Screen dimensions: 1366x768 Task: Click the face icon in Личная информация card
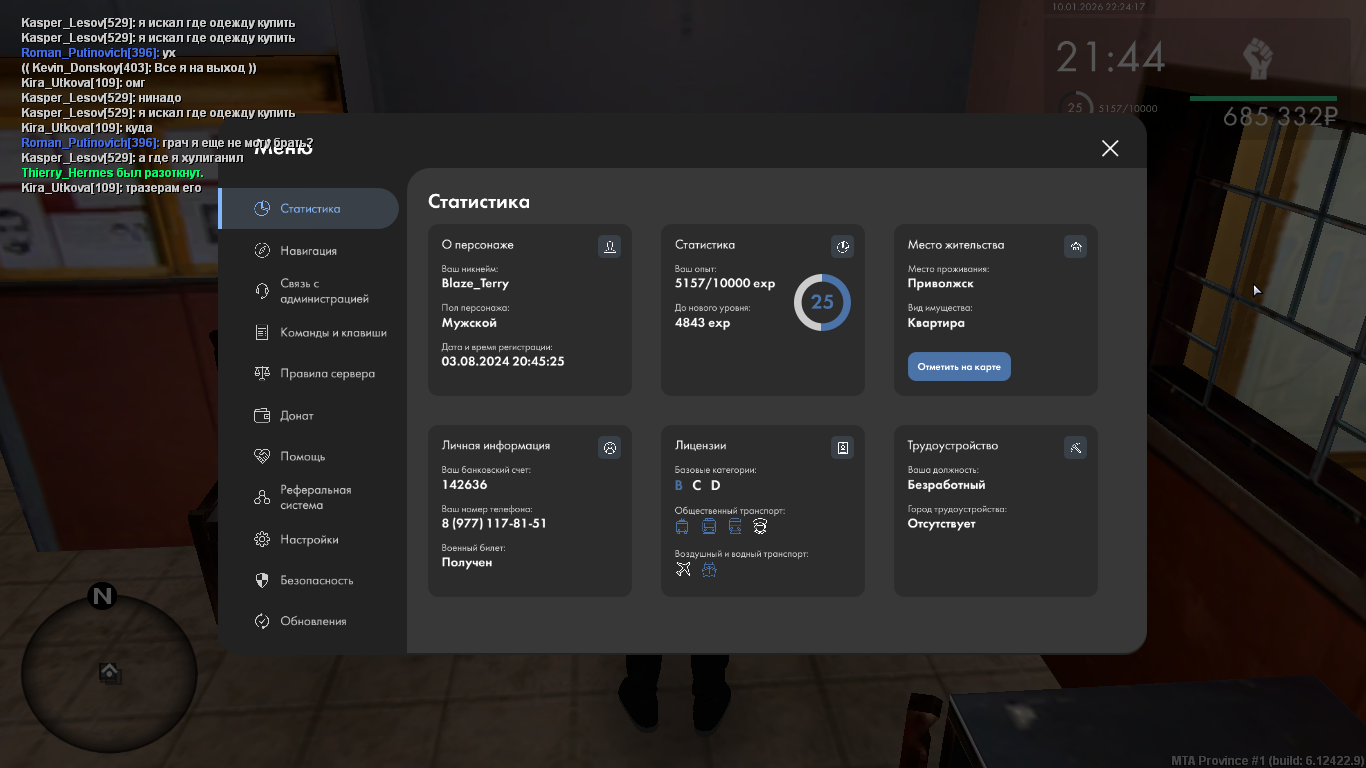[609, 447]
